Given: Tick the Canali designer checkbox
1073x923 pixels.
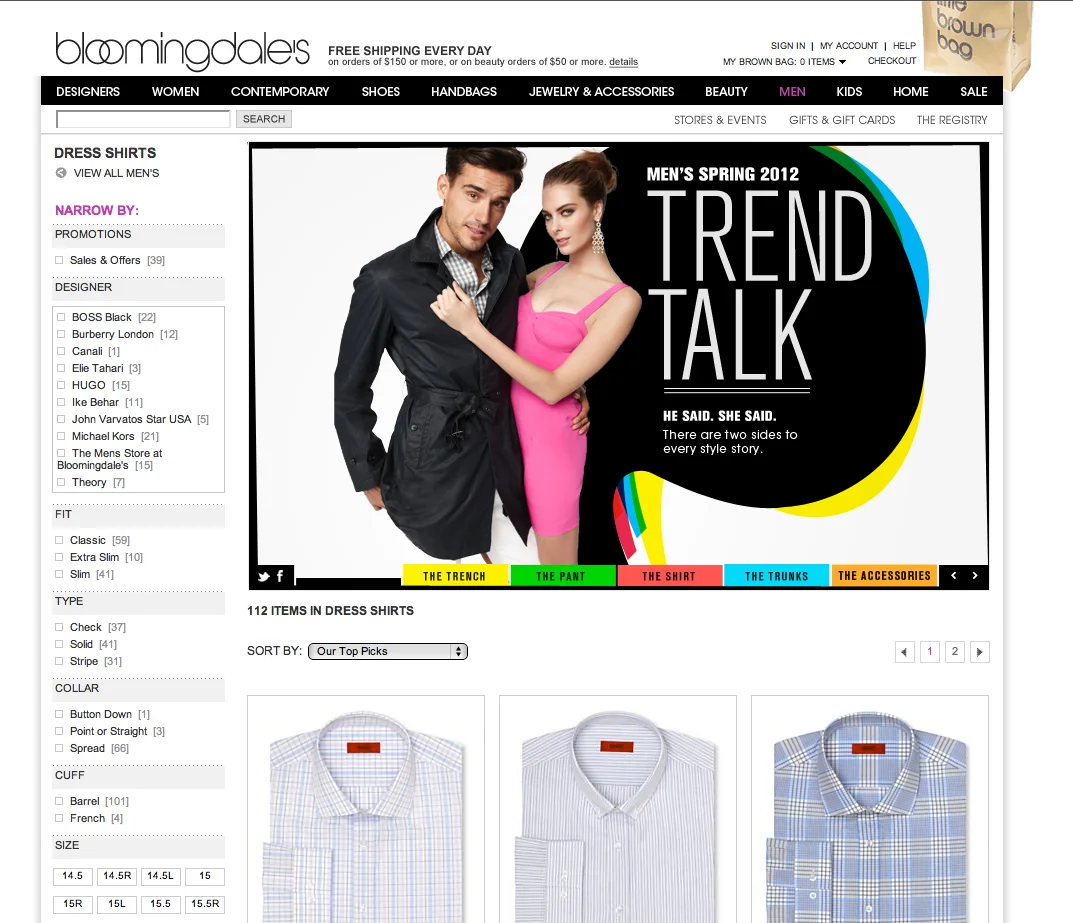Looking at the screenshot, I should click(61, 351).
